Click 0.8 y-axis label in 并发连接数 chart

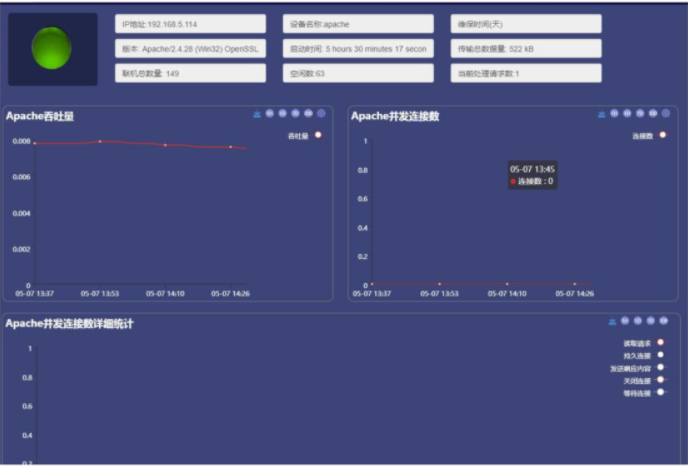(x=363, y=170)
